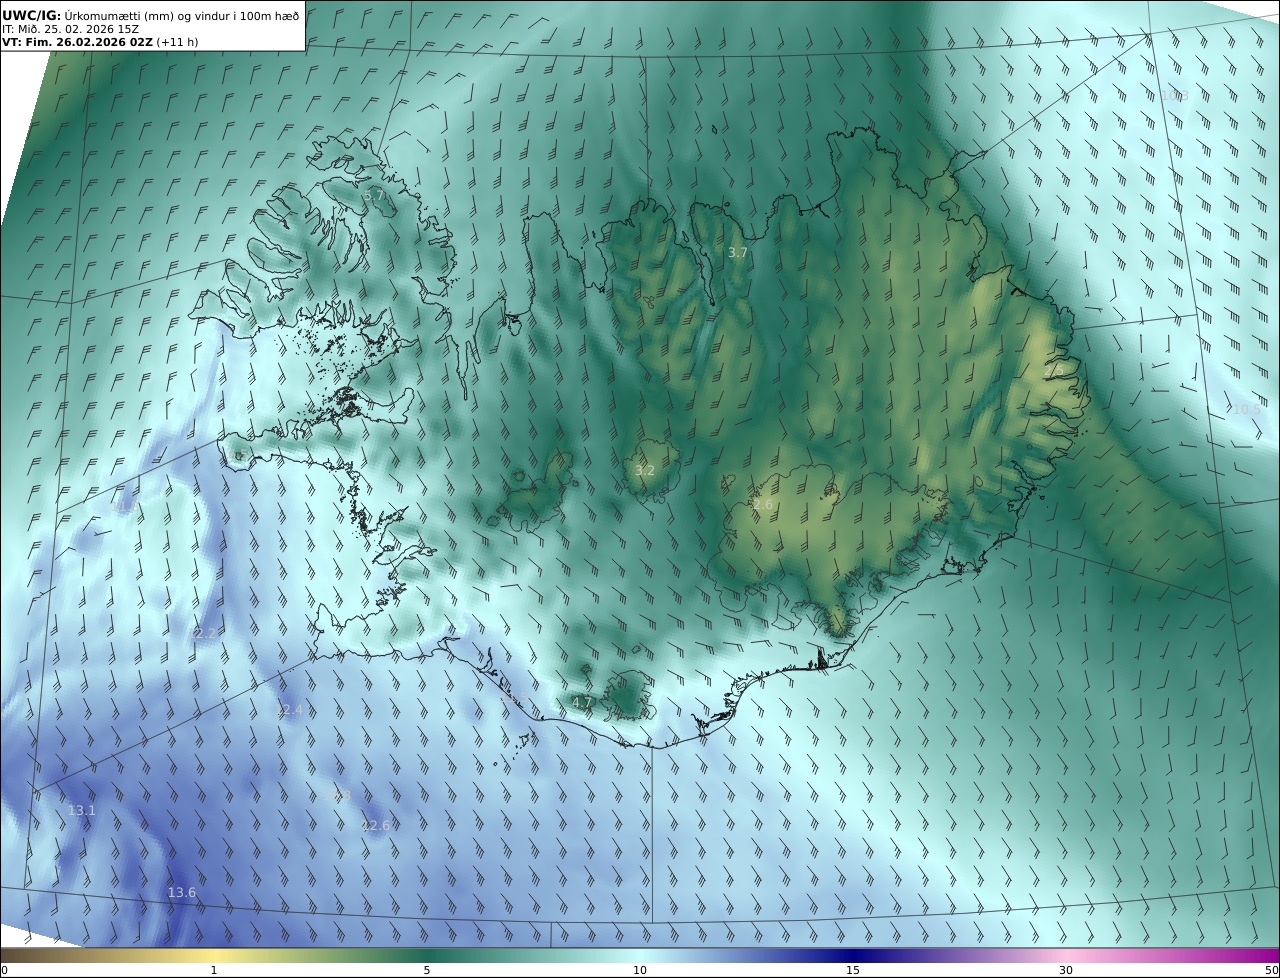Select the valid time line 'VT: Fim. 26.02.2026 02Z'
The image size is (1280, 978).
77,42
